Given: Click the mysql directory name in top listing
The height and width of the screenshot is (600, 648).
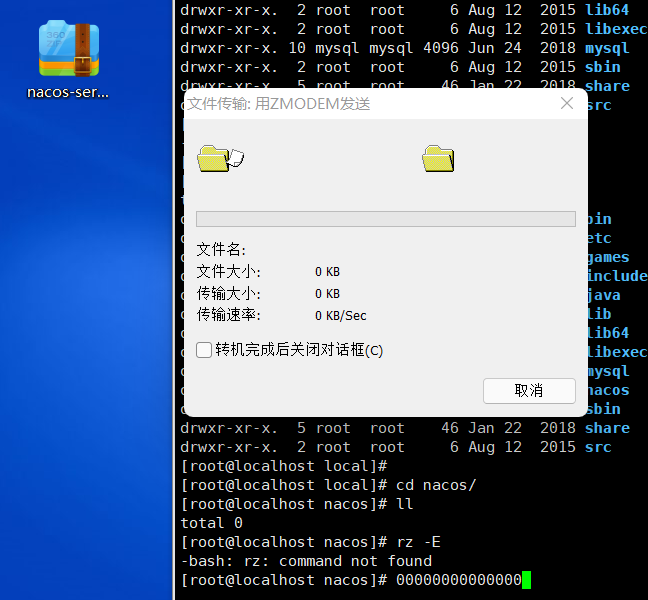Looking at the screenshot, I should tap(607, 48).
